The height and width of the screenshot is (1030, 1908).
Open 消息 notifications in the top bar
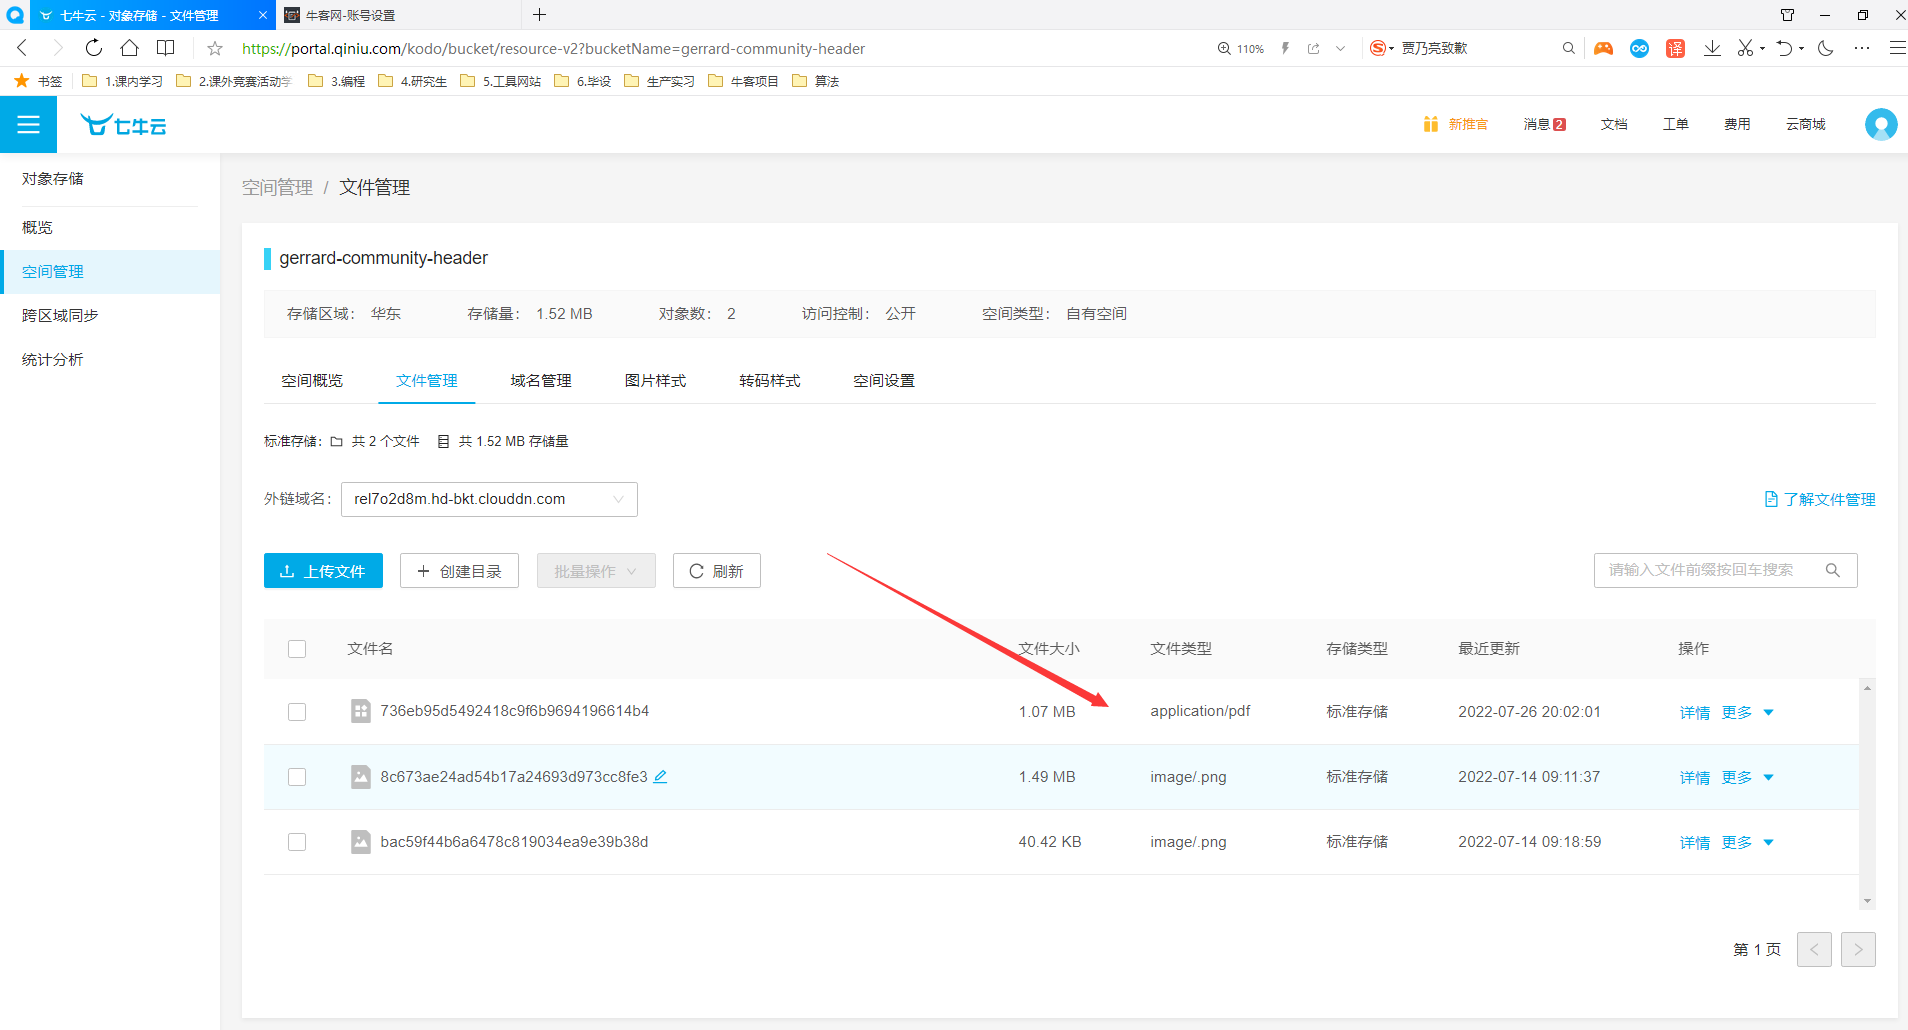pyautogui.click(x=1544, y=124)
